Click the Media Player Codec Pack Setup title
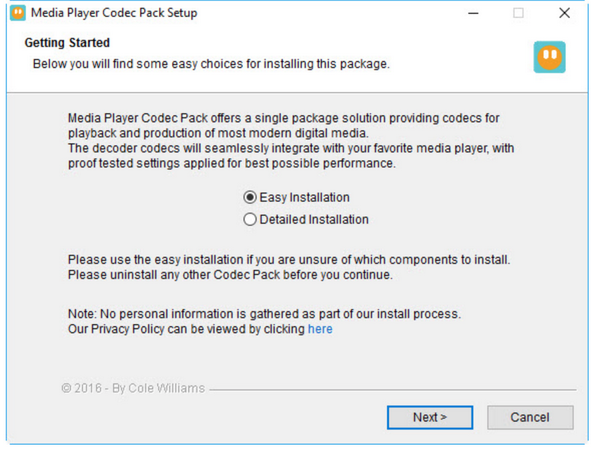Viewport: 600px width, 458px height. (x=114, y=13)
